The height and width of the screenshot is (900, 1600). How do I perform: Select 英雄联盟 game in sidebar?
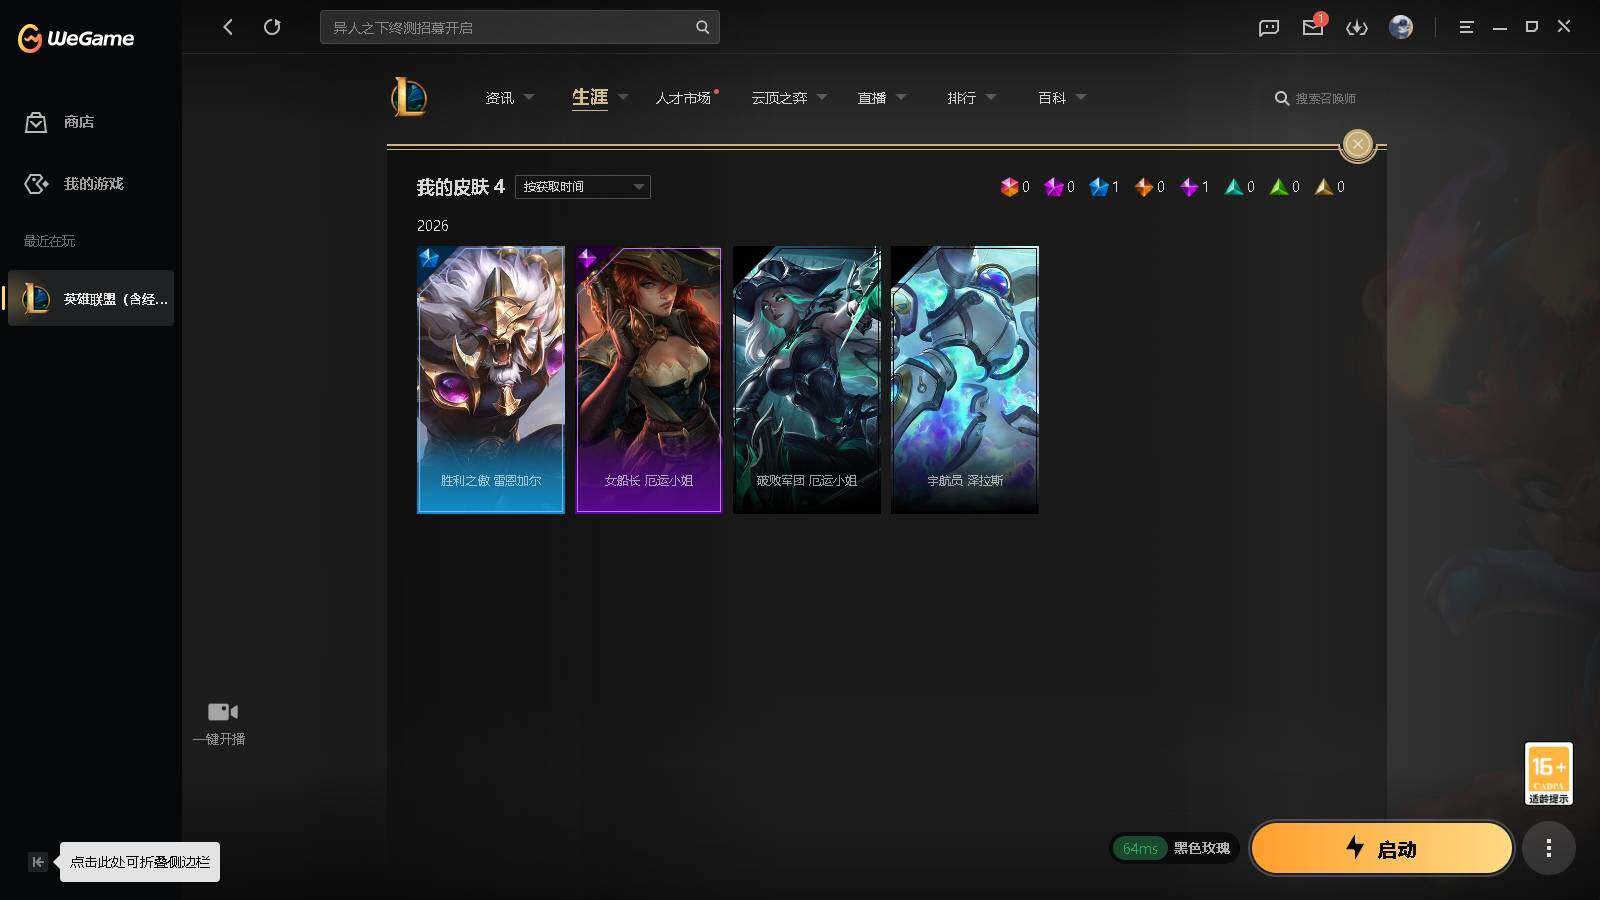91,298
